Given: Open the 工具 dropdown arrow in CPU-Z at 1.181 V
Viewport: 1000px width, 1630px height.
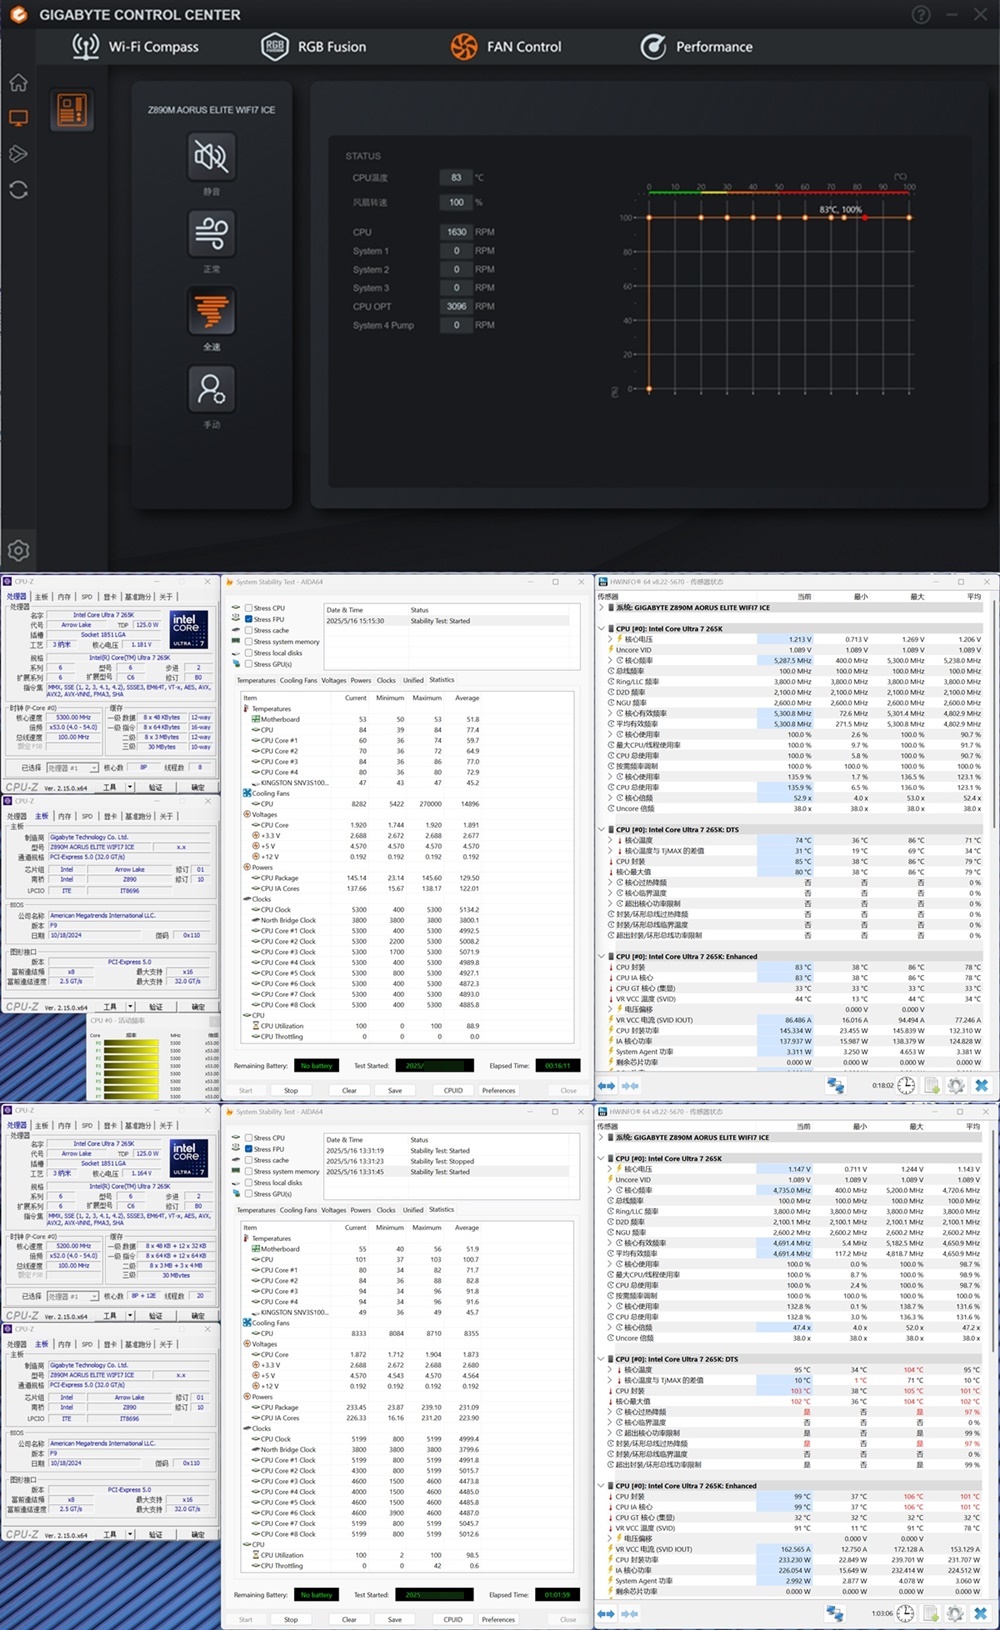Looking at the screenshot, I should [x=131, y=788].
